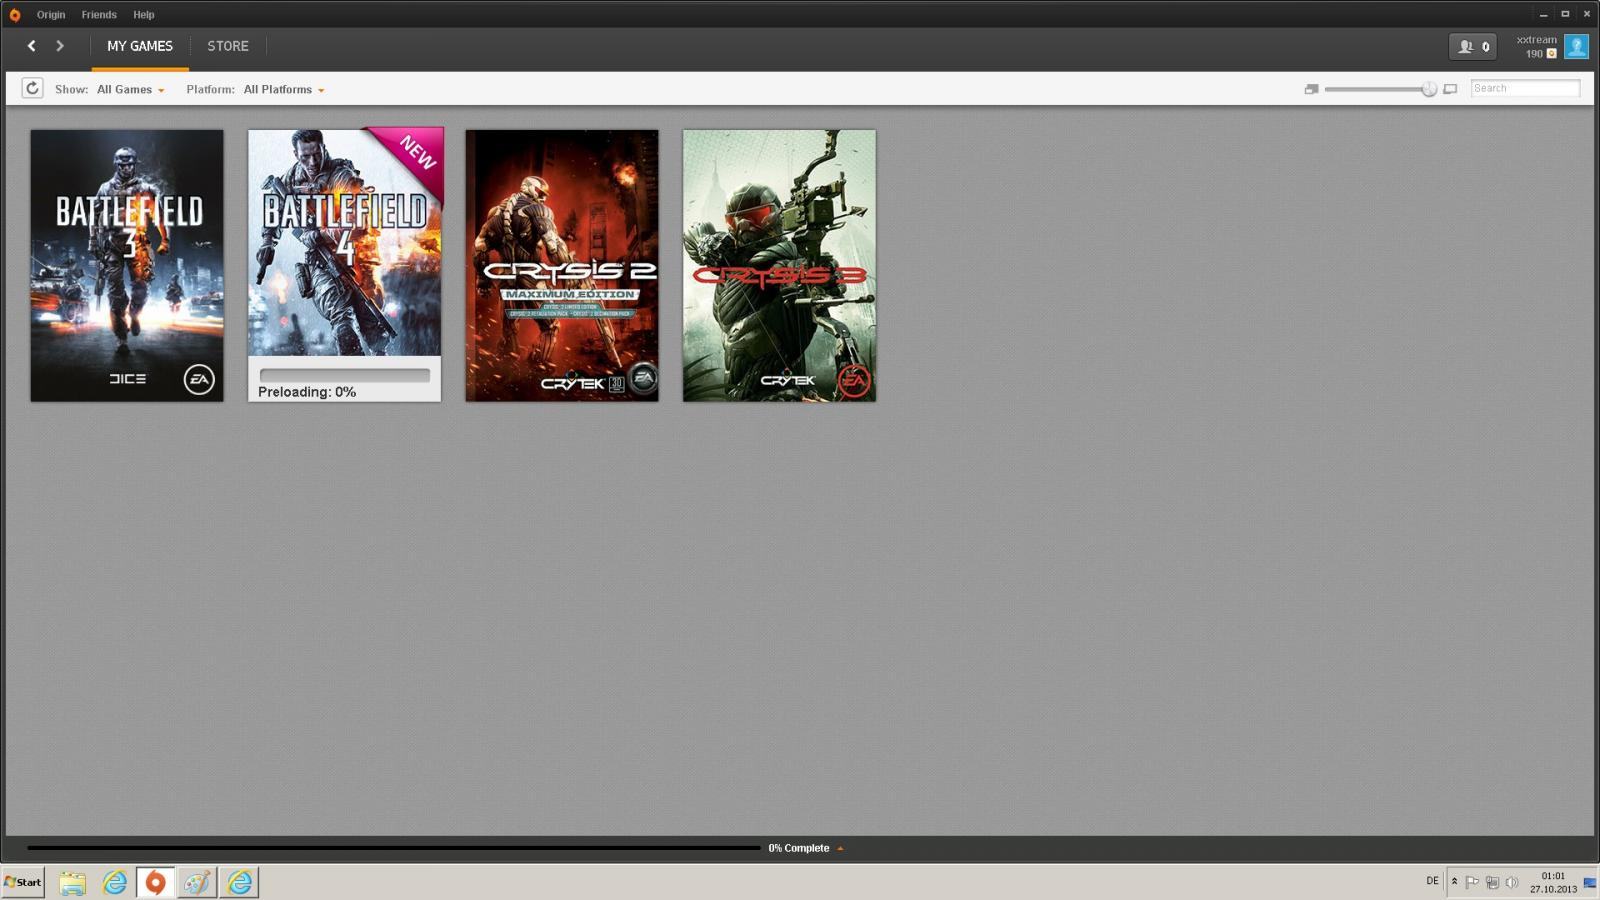Open the friends list button showing 0
The width and height of the screenshot is (1600, 900).
point(1473,46)
